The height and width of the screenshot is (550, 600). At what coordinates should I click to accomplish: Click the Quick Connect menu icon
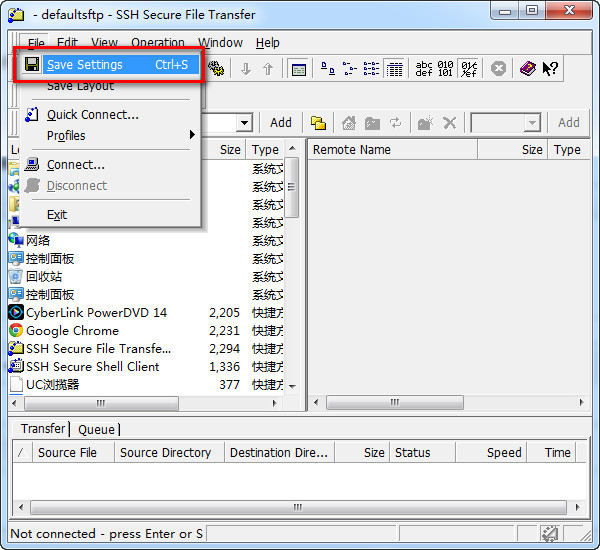[x=32, y=114]
